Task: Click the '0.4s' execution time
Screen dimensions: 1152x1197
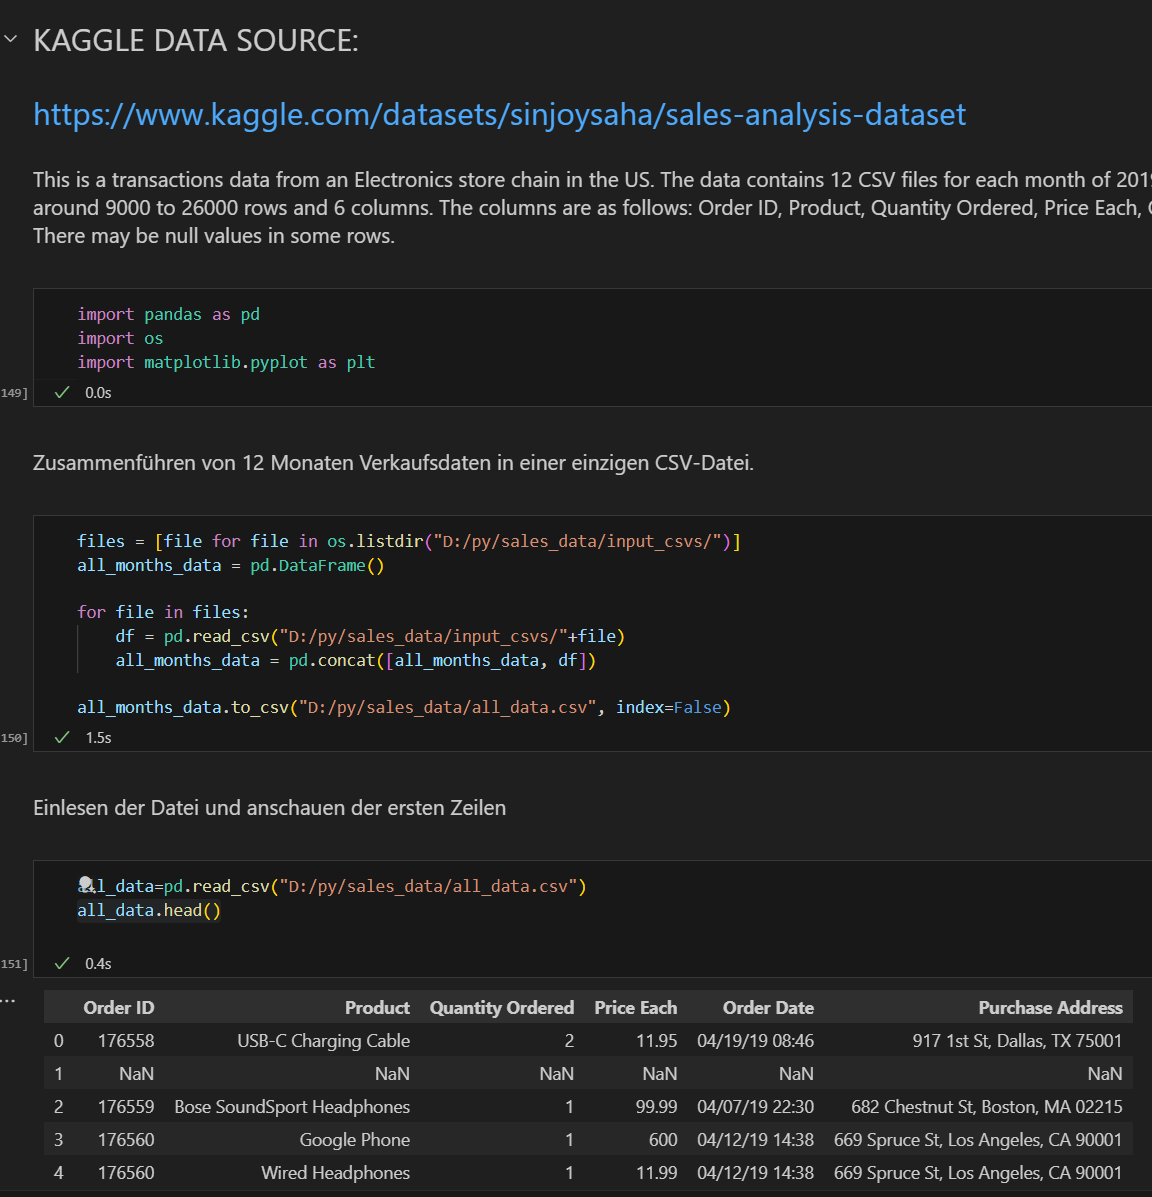Action: coord(98,963)
